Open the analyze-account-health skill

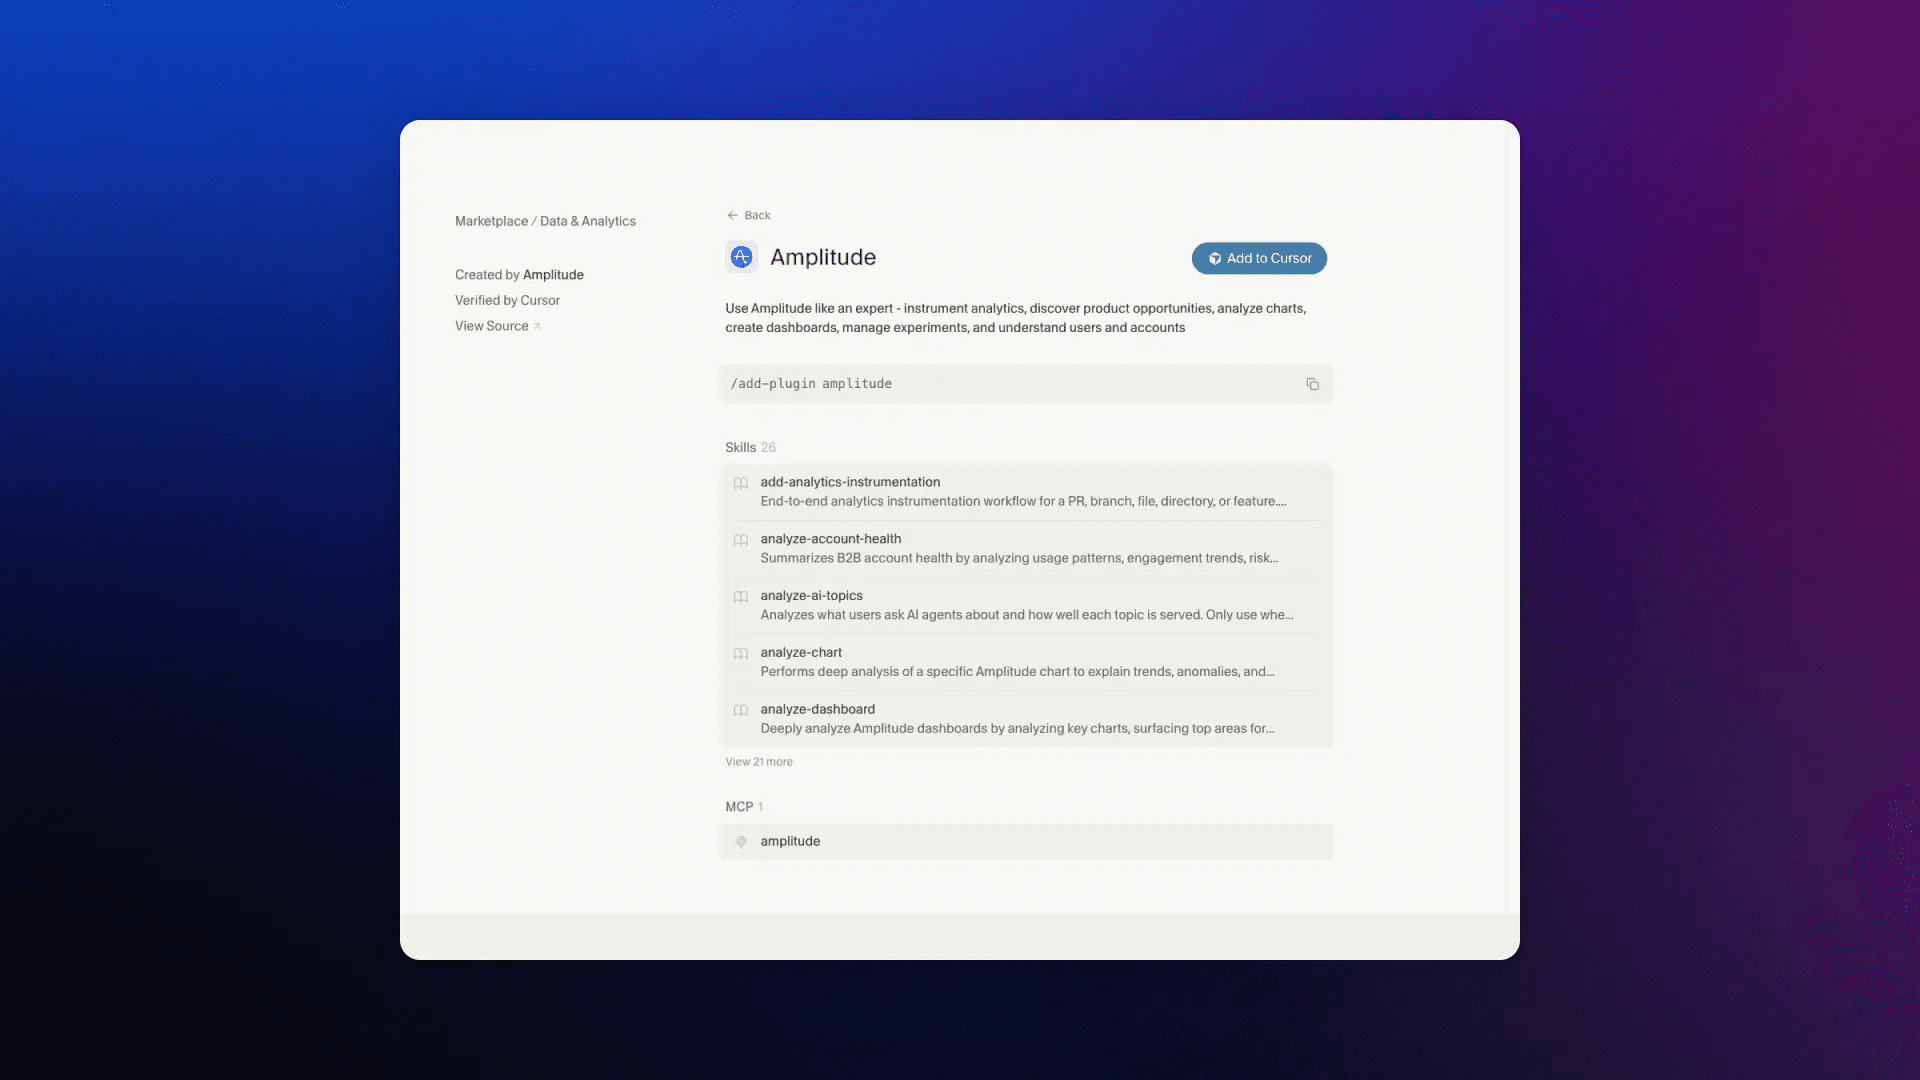(x=1026, y=549)
